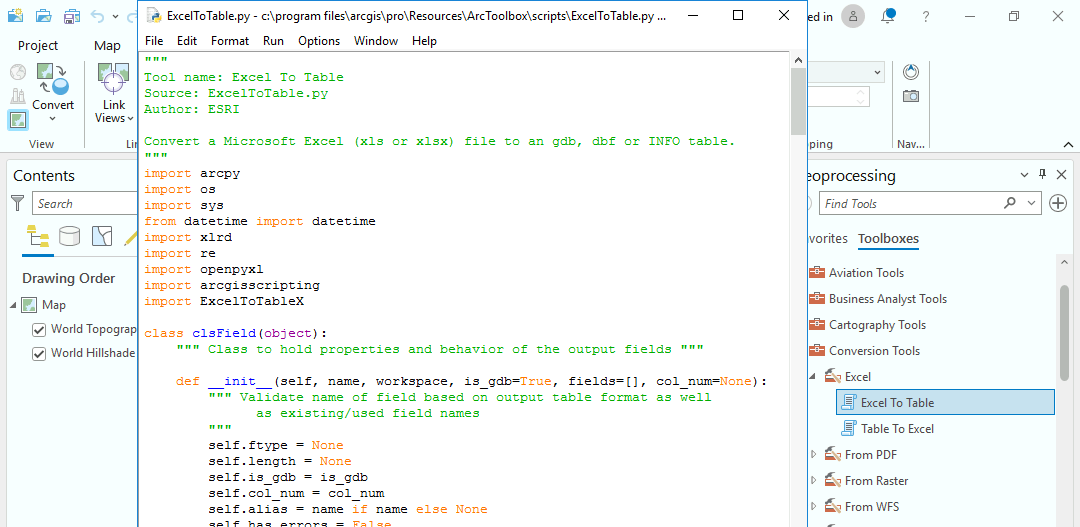This screenshot has width=1080, height=527.
Task: Click into the Contents Search box
Action: pos(85,204)
